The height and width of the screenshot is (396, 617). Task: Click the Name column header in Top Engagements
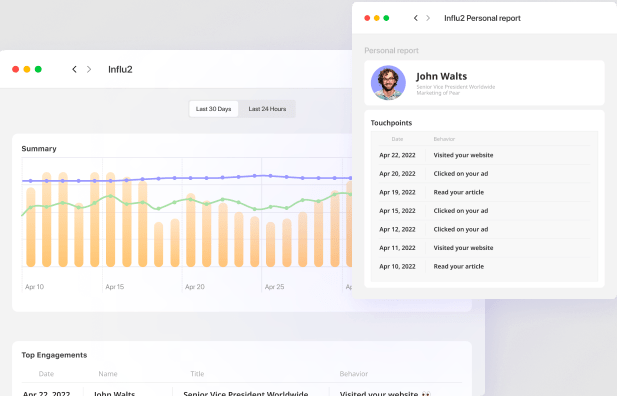point(108,374)
